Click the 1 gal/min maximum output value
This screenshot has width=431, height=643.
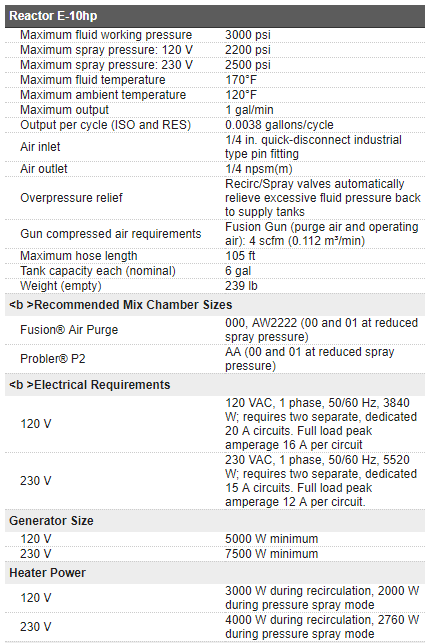[x=249, y=110]
